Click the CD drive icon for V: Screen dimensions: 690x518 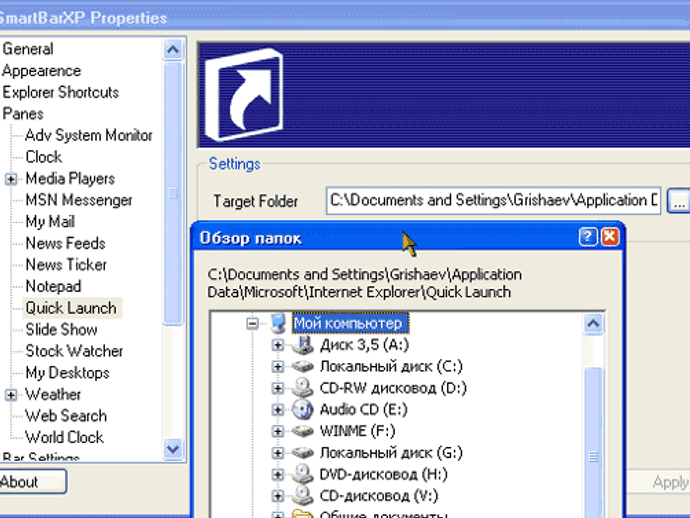click(x=303, y=496)
